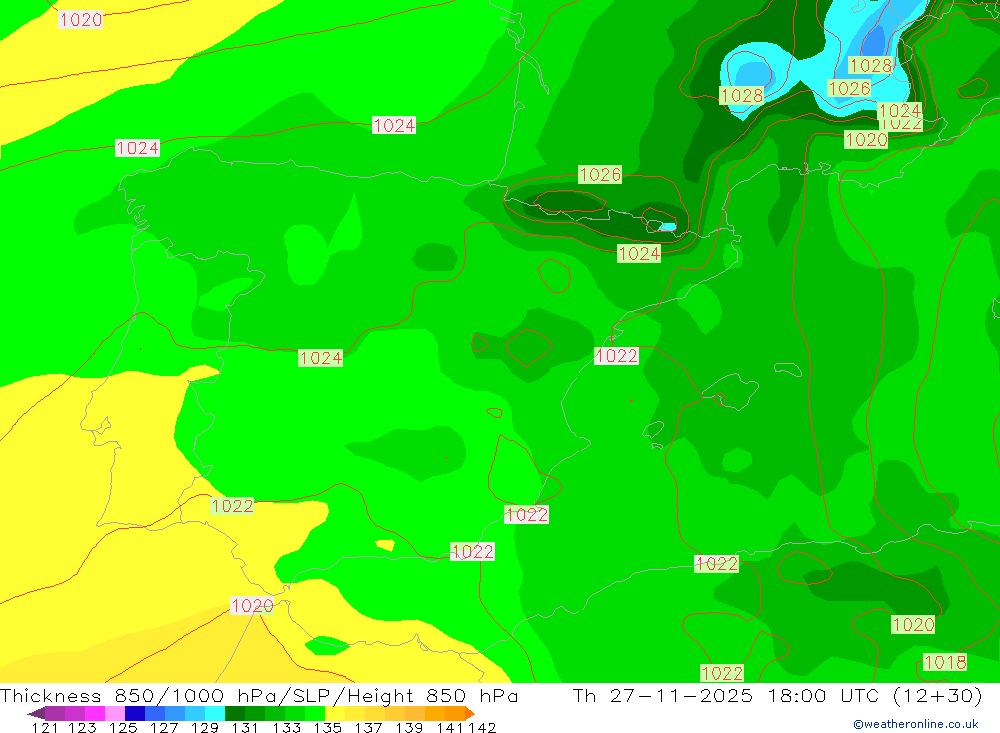Click the 'Th 27-11-2025 18:00 UTC (12+30)' timestamp
Viewport: 1000px width, 733px height.
click(x=777, y=695)
